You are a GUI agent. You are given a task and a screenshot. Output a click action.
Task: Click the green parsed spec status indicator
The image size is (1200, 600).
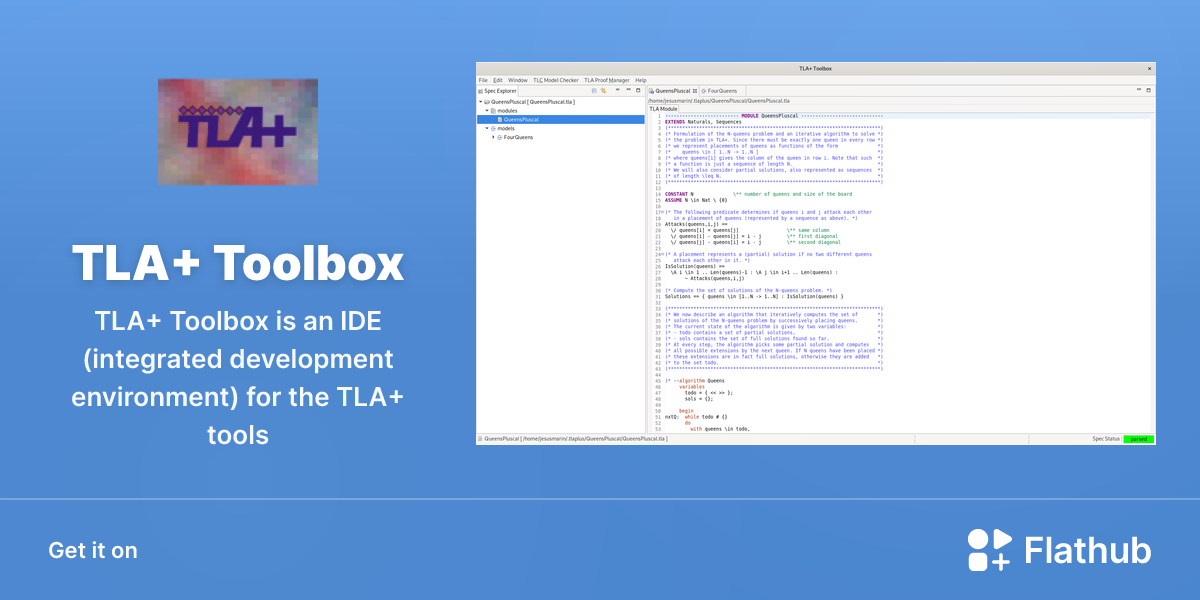pyautogui.click(x=1138, y=439)
